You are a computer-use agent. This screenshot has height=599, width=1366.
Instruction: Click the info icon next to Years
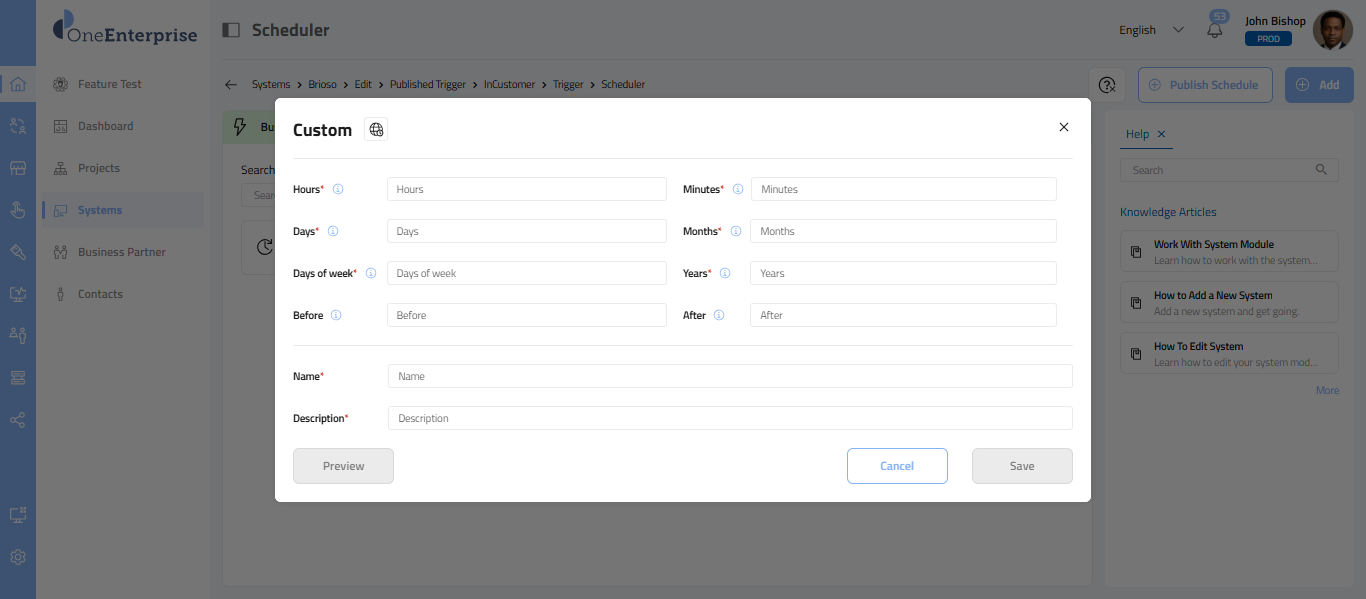tap(725, 273)
